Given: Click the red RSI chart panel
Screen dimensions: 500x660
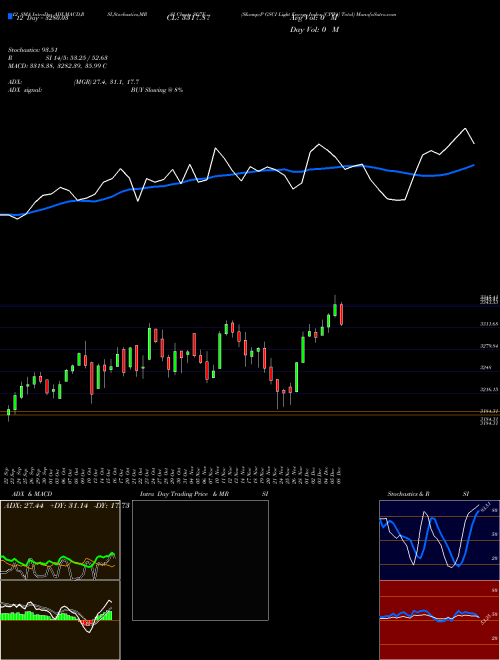Looking at the screenshot, I should coord(439,620).
